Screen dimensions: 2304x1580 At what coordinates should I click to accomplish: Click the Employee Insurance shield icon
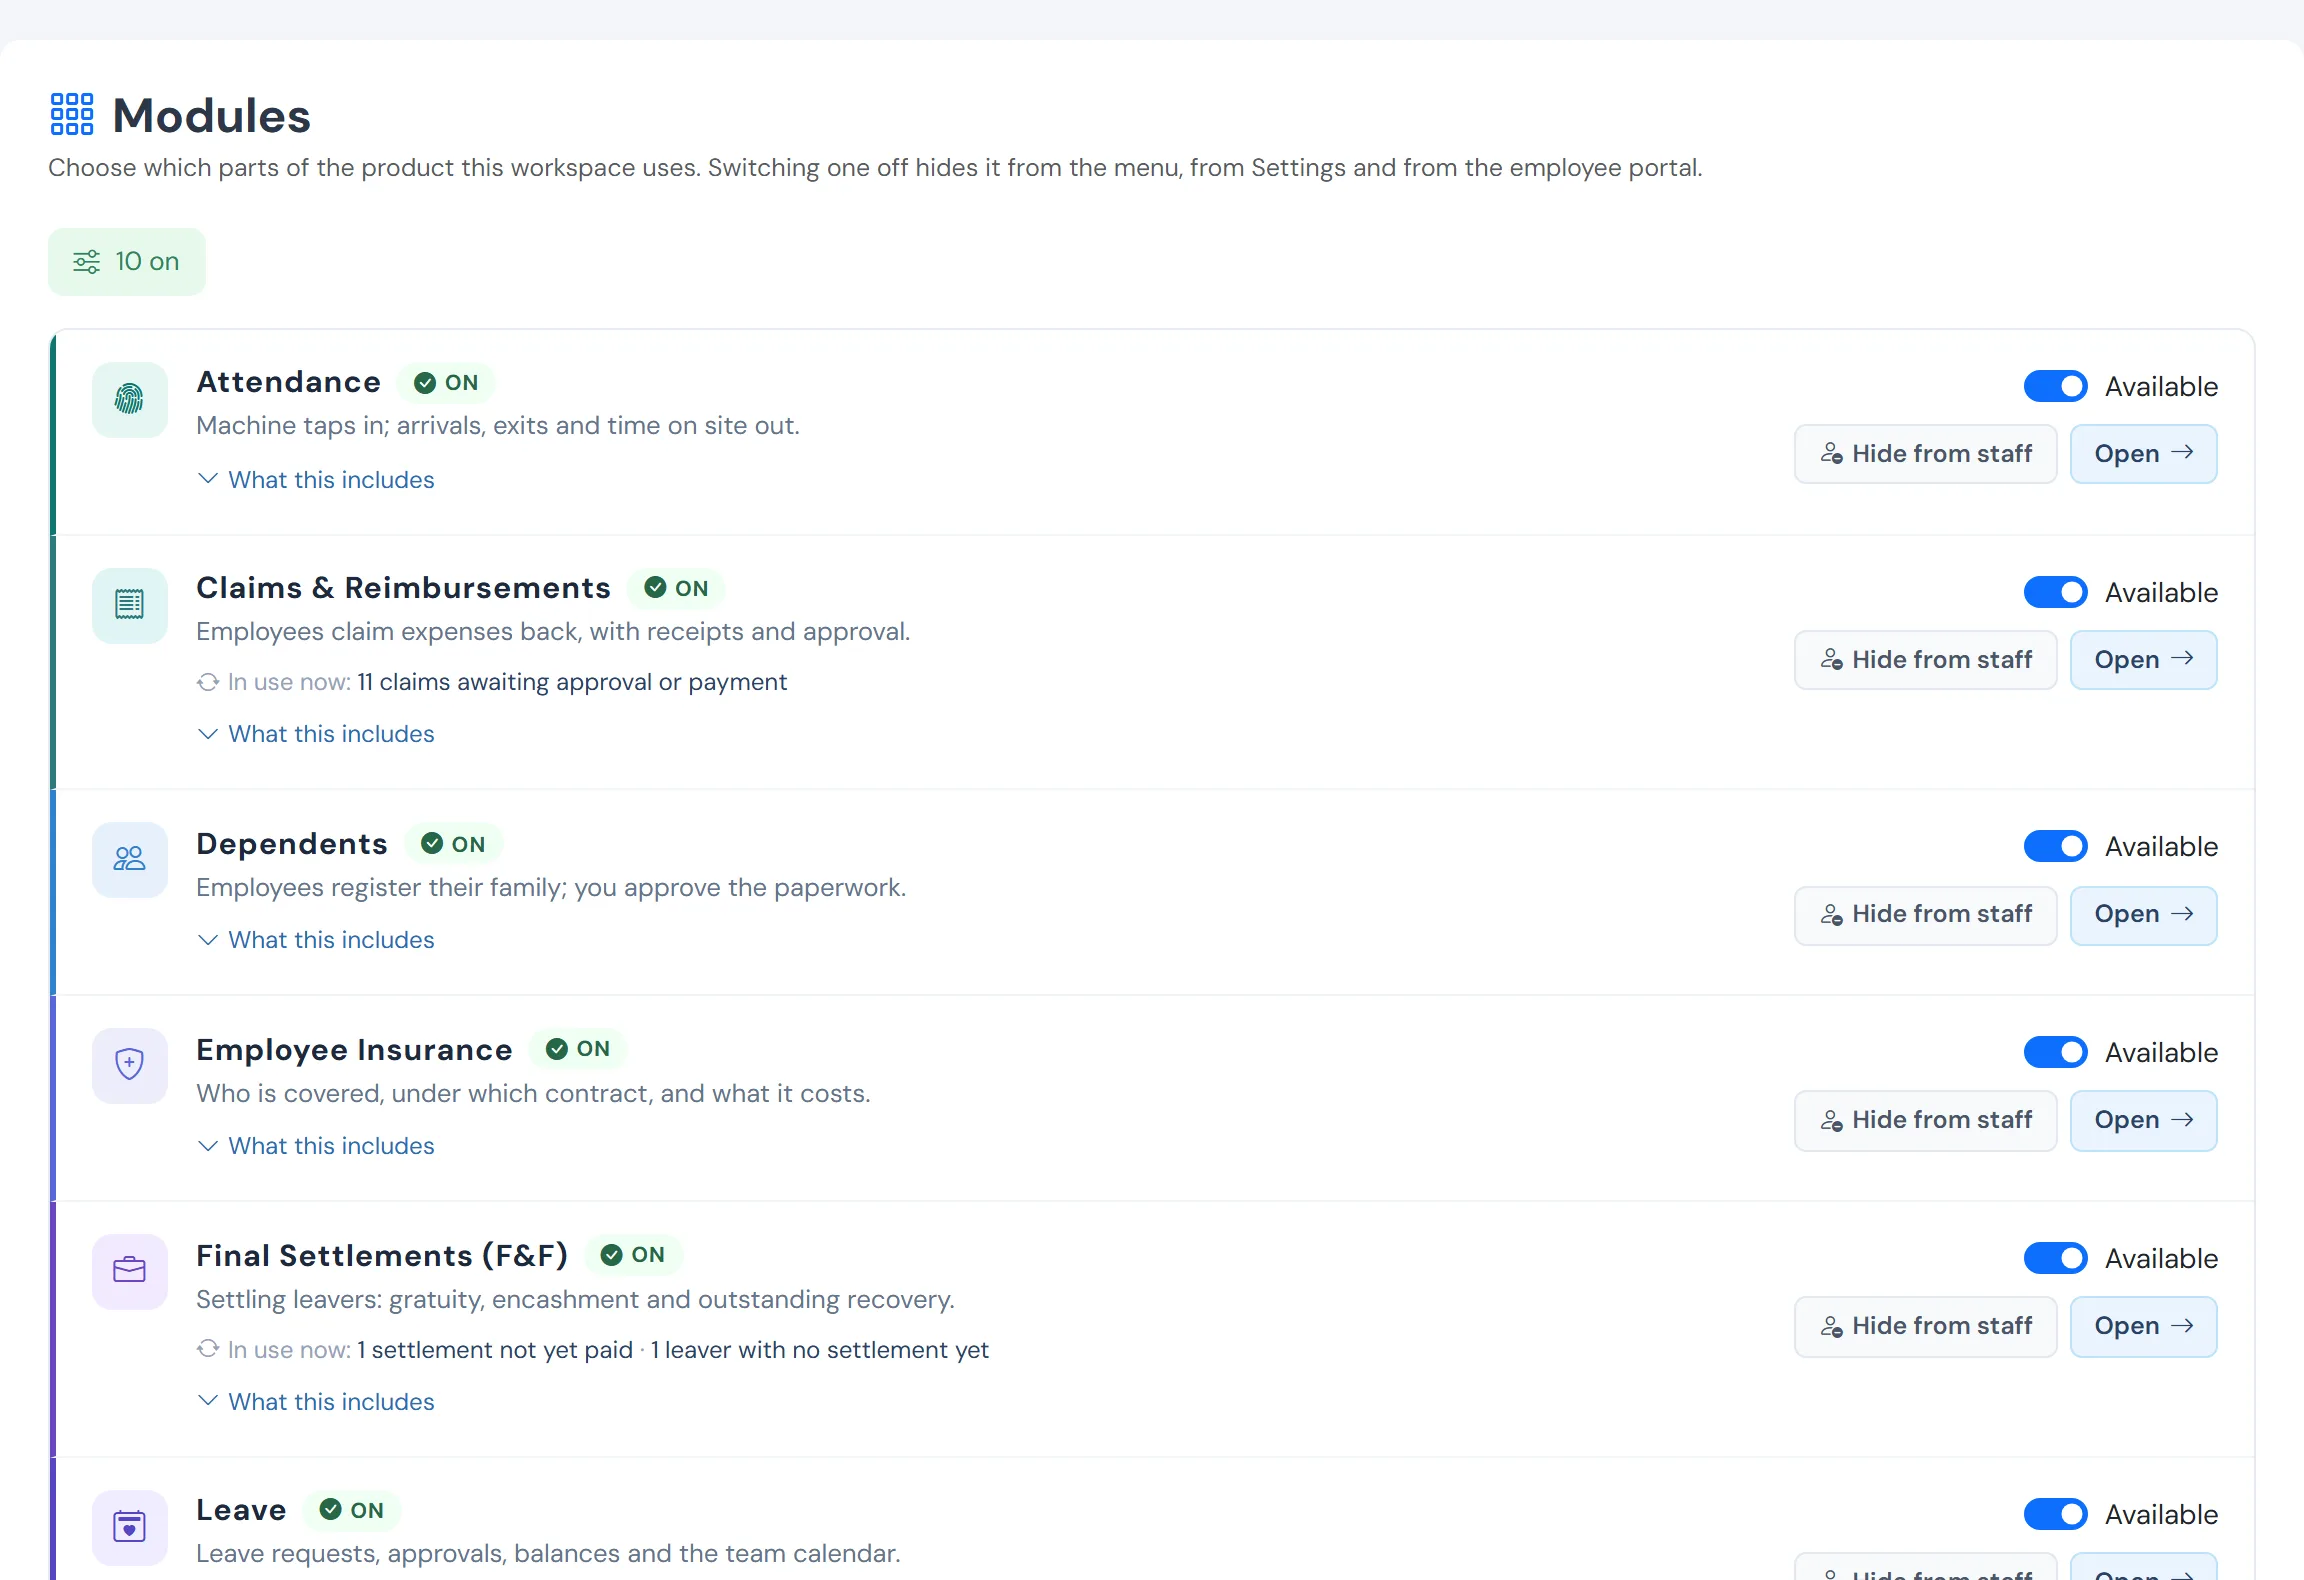pos(130,1066)
